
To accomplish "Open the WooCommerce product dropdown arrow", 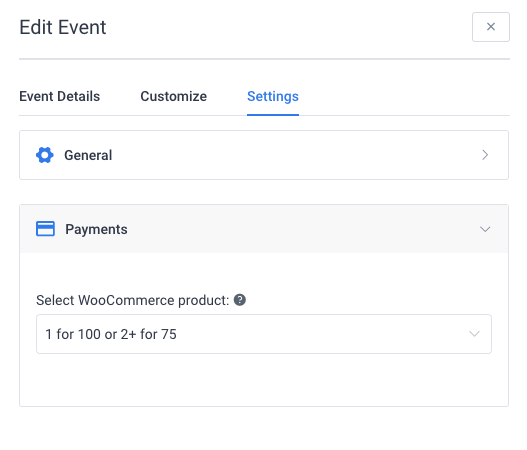I will (x=474, y=334).
